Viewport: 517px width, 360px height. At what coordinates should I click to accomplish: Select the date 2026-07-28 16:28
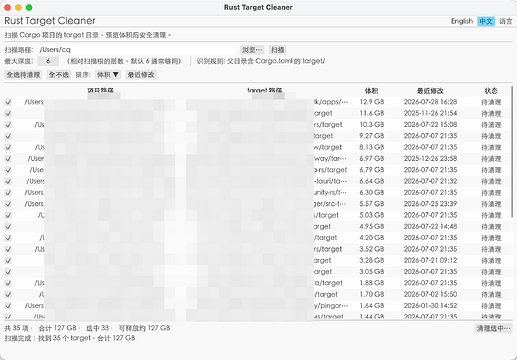coord(430,102)
